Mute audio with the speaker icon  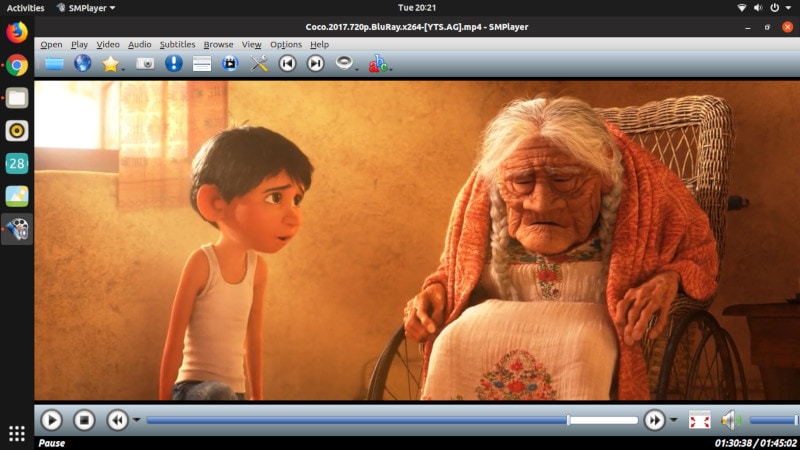tap(731, 420)
